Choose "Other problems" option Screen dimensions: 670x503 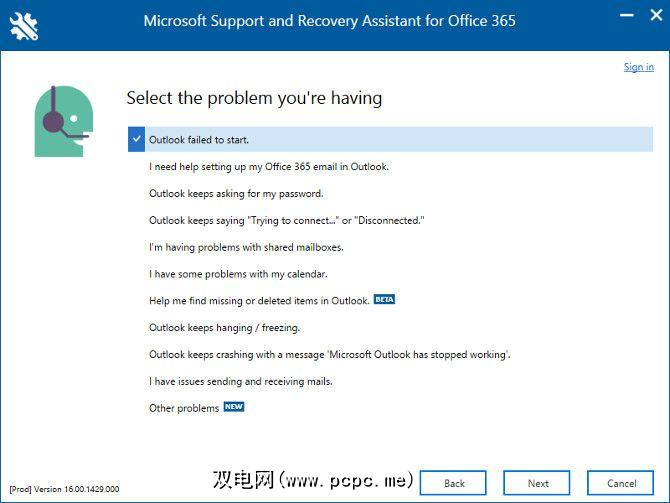184,408
